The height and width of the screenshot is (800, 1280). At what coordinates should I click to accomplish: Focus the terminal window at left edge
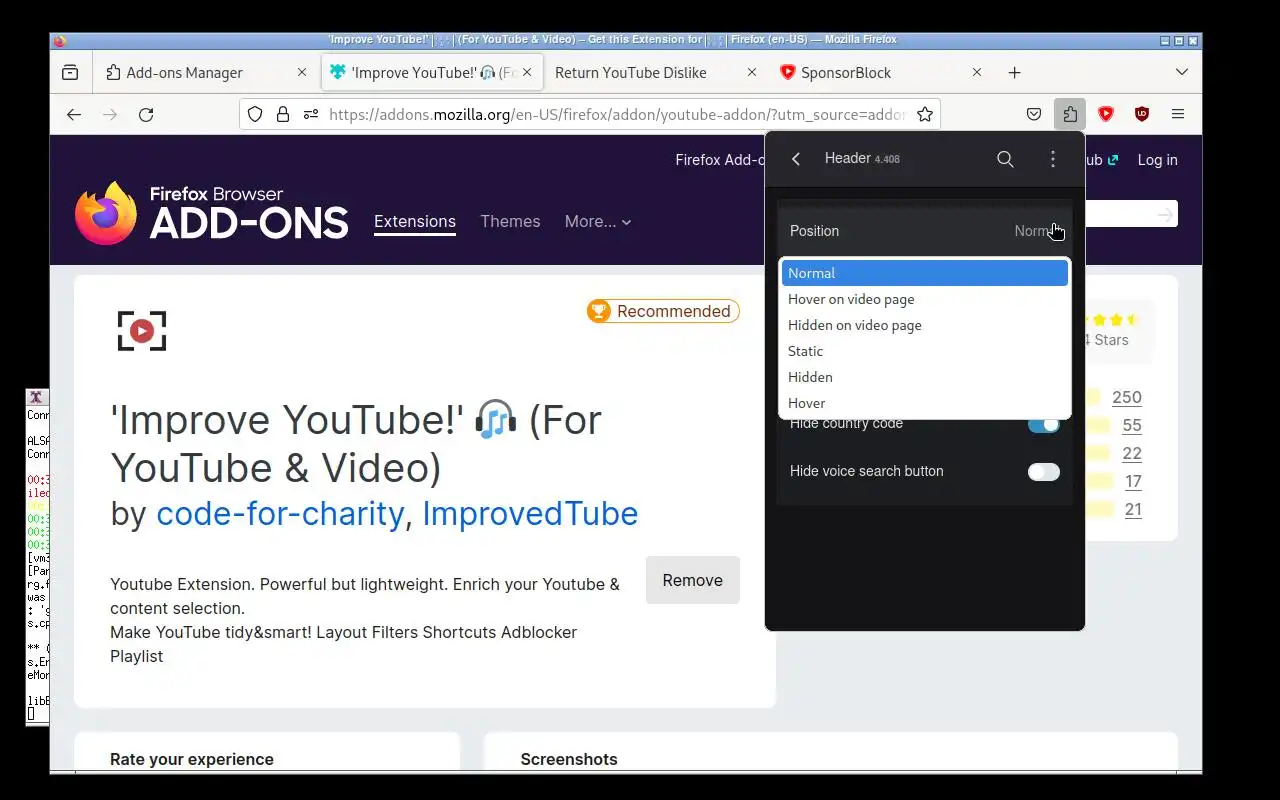(x=37, y=556)
